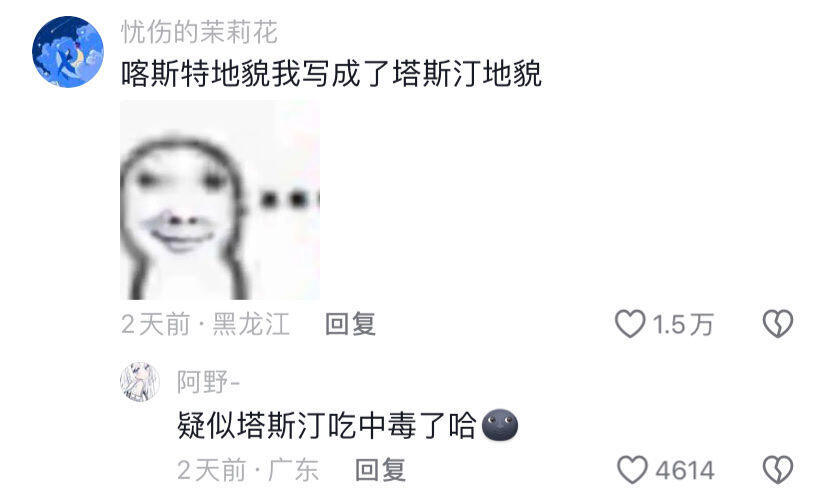Like 阿野-'s reply with the heart icon
The width and height of the screenshot is (828, 489).
click(x=632, y=469)
